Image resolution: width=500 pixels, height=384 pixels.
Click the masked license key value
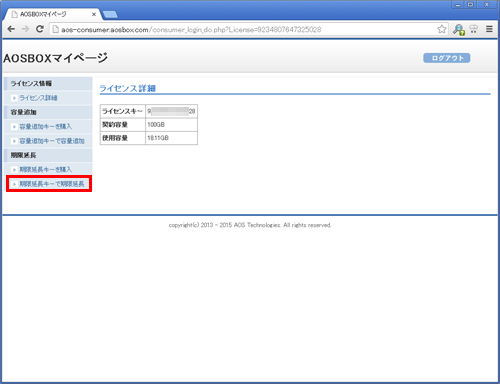pos(171,111)
